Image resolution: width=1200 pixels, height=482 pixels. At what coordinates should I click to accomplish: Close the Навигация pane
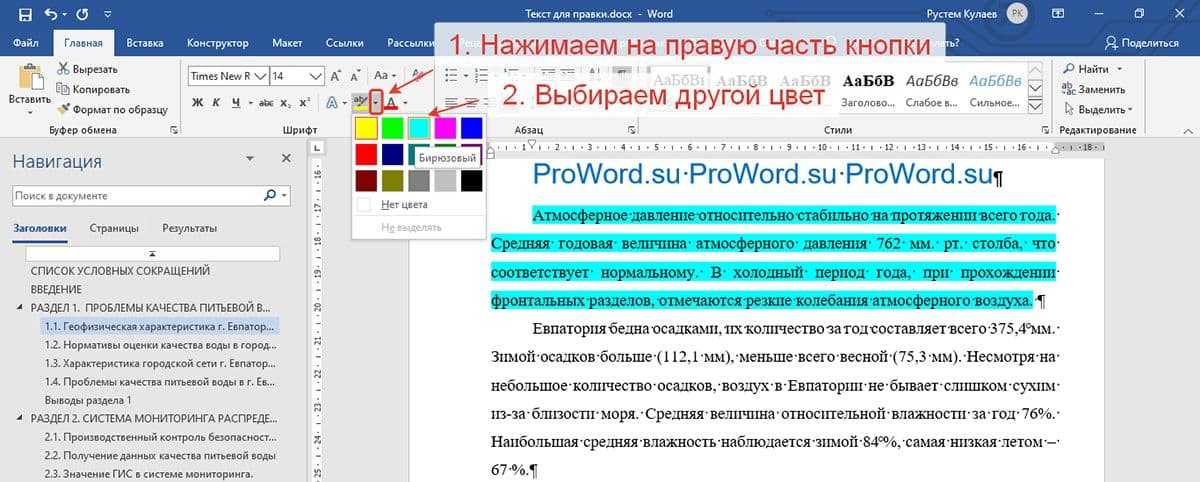pyautogui.click(x=286, y=159)
